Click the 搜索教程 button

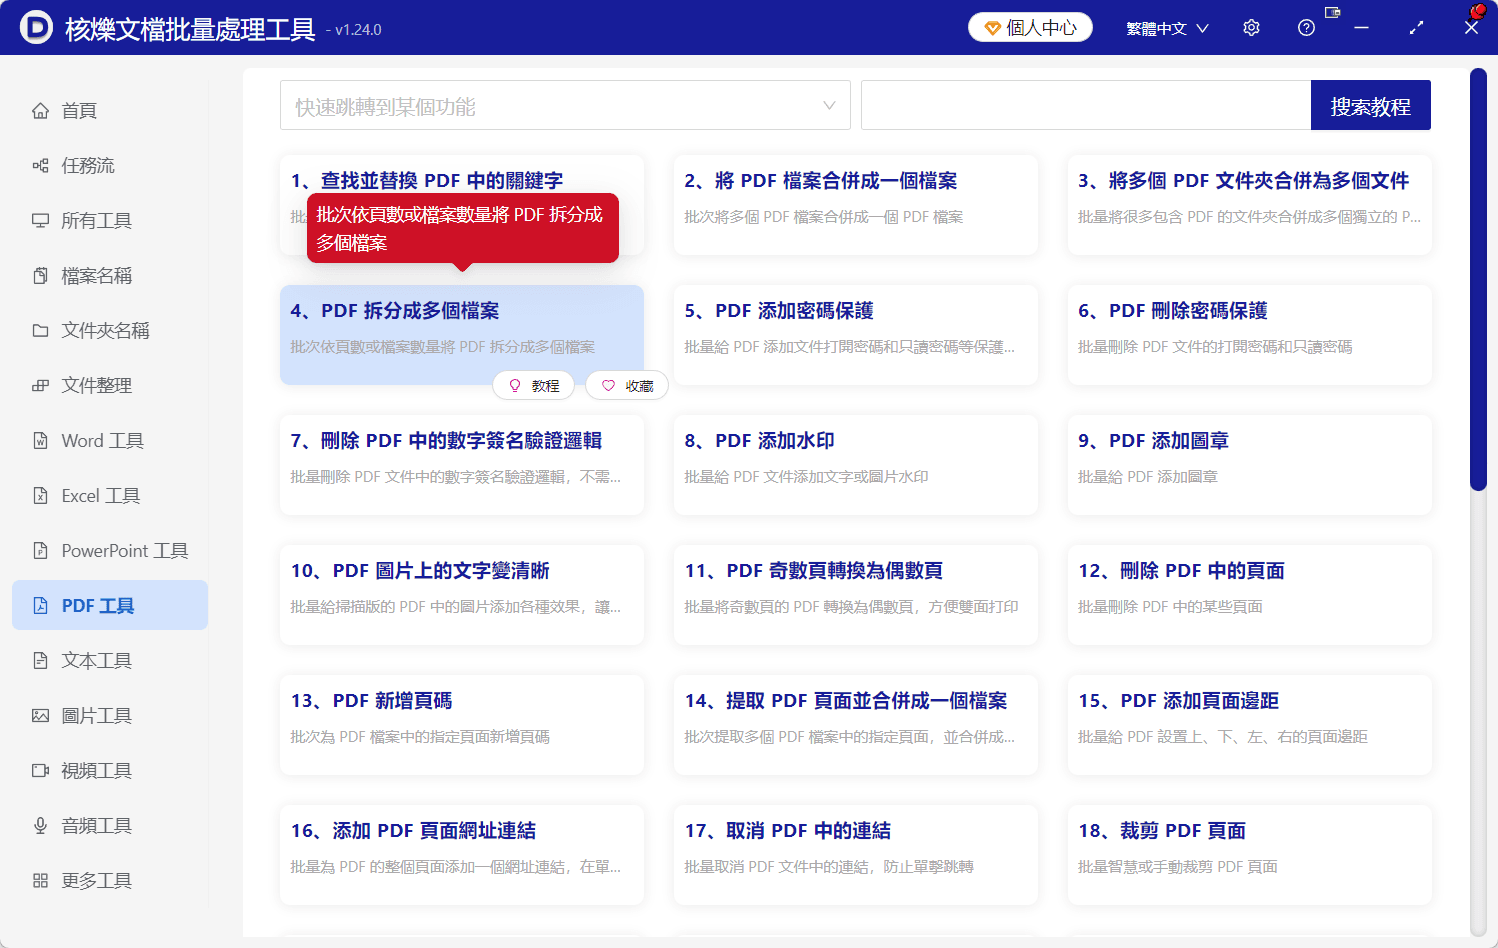pyautogui.click(x=1370, y=105)
